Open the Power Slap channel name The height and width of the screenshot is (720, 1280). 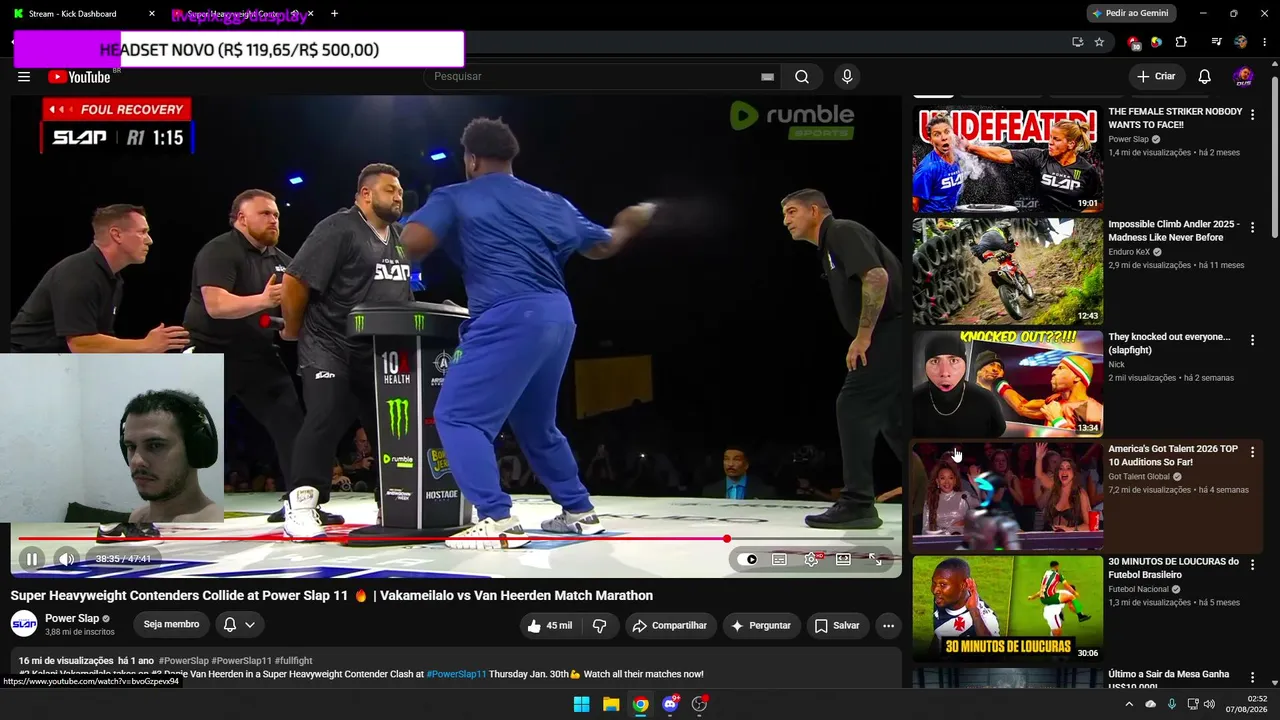[x=72, y=618]
